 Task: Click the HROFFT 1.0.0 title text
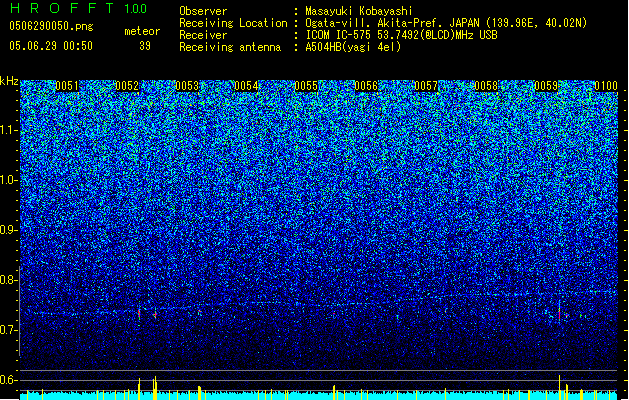pyautogui.click(x=79, y=8)
